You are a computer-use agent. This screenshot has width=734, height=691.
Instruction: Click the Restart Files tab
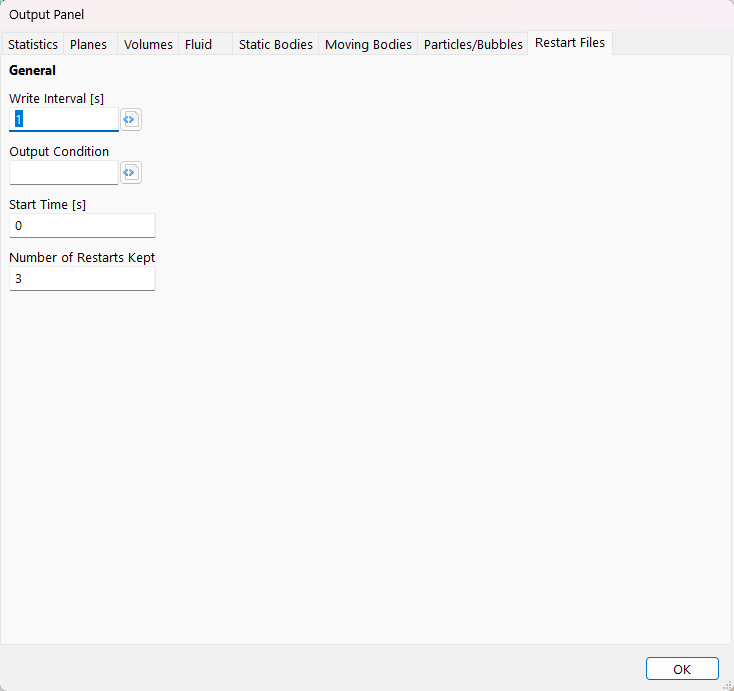click(570, 43)
